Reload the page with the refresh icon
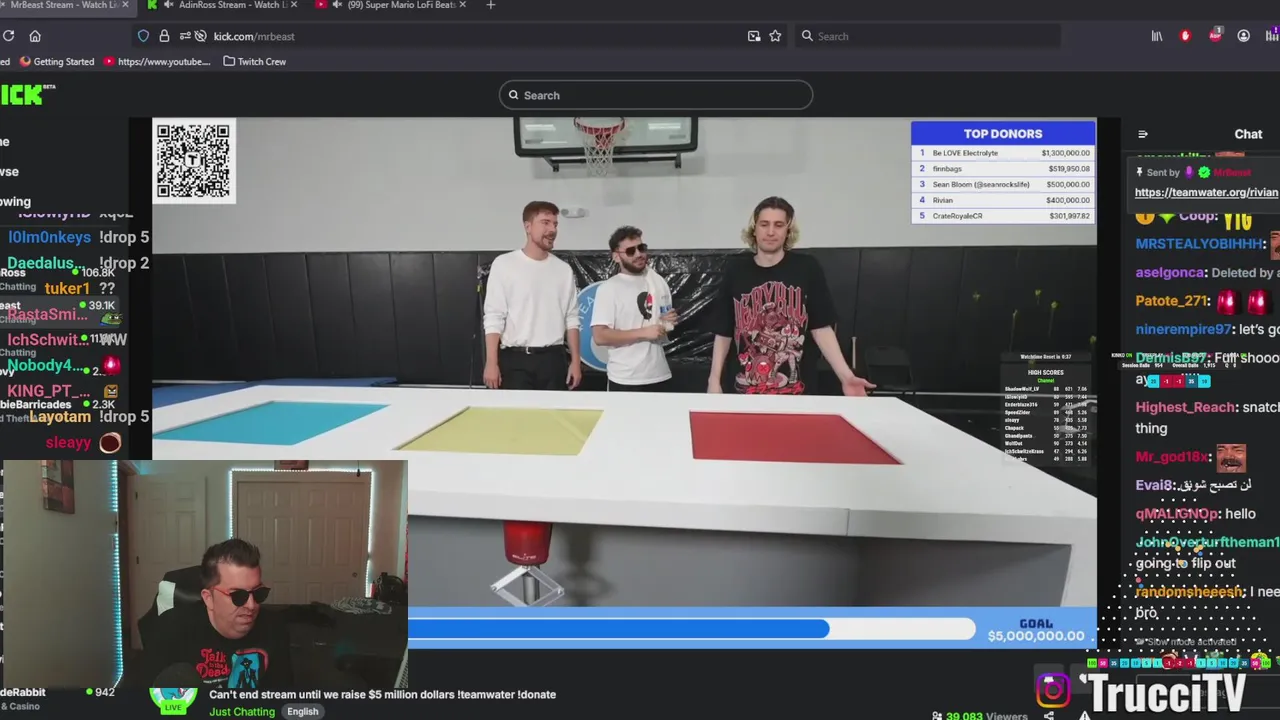Image resolution: width=1280 pixels, height=720 pixels. [x=8, y=36]
